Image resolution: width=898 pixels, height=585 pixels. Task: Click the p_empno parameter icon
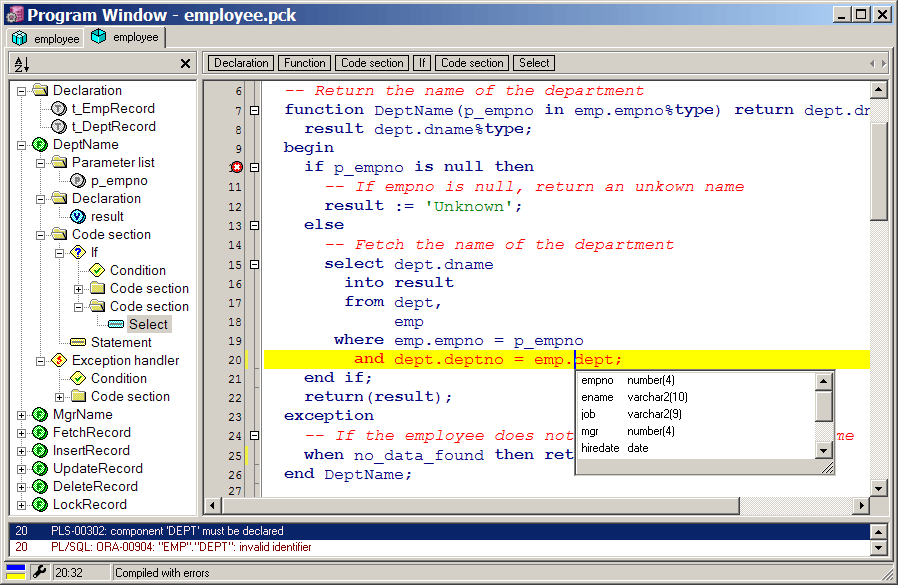pos(78,181)
